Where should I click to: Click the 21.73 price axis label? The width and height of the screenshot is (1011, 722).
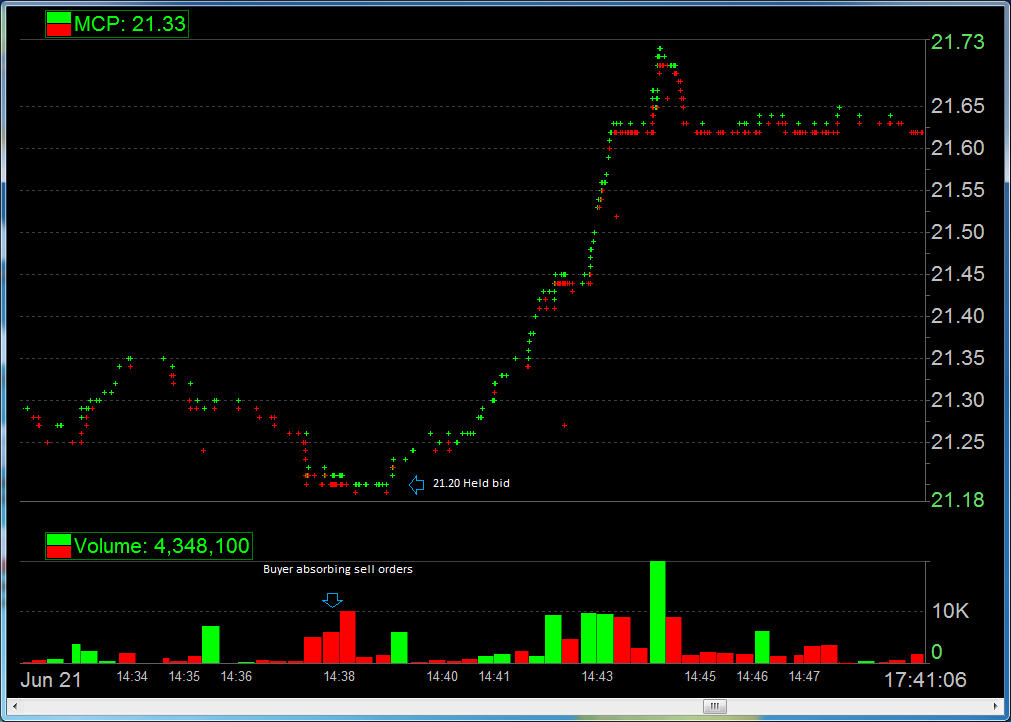click(957, 43)
